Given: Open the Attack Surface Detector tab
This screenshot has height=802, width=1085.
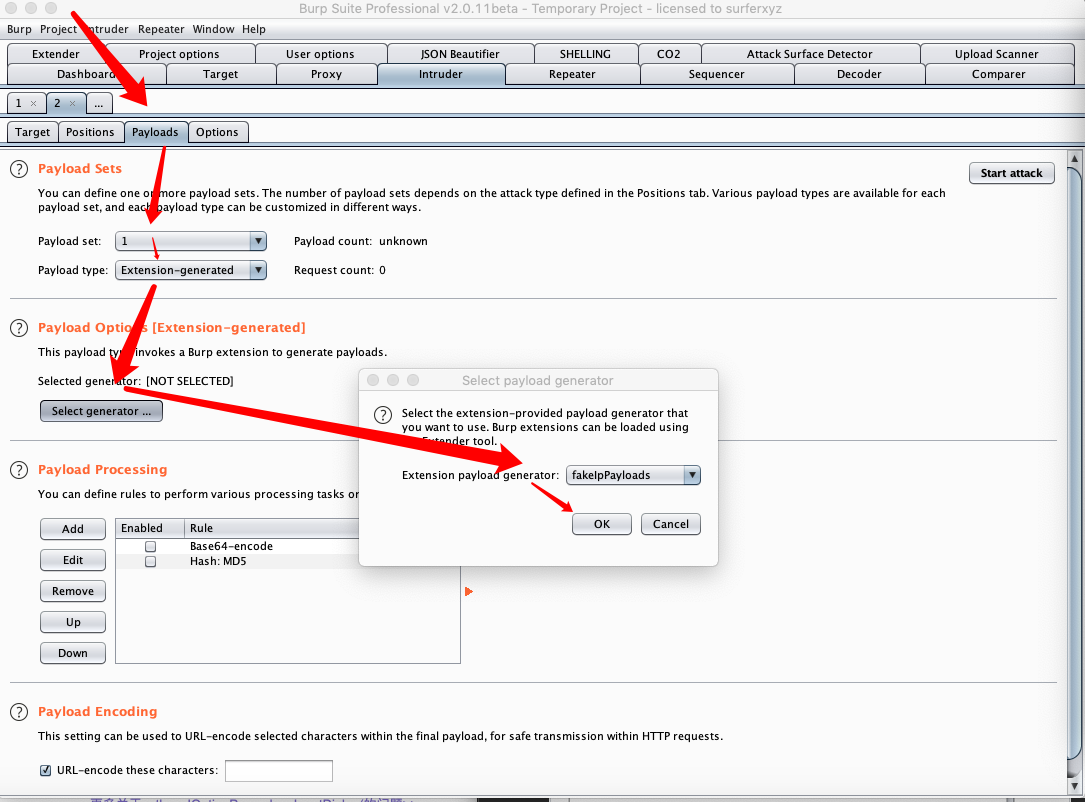Looking at the screenshot, I should click(x=810, y=54).
